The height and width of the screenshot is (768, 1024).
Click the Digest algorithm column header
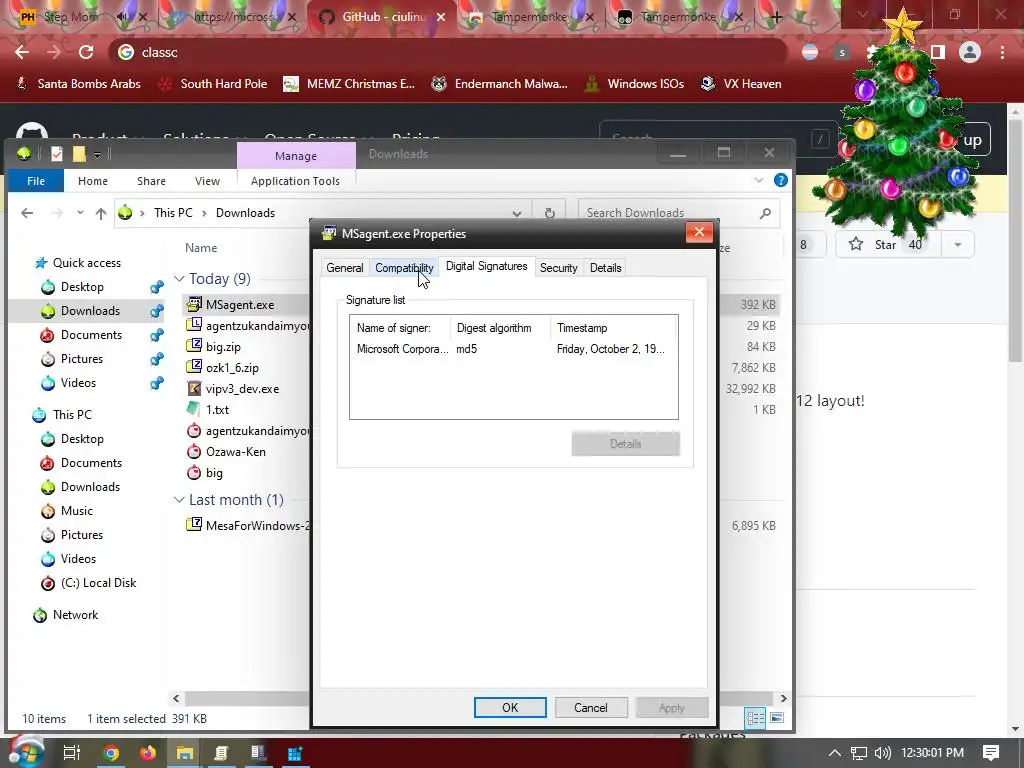pyautogui.click(x=500, y=328)
